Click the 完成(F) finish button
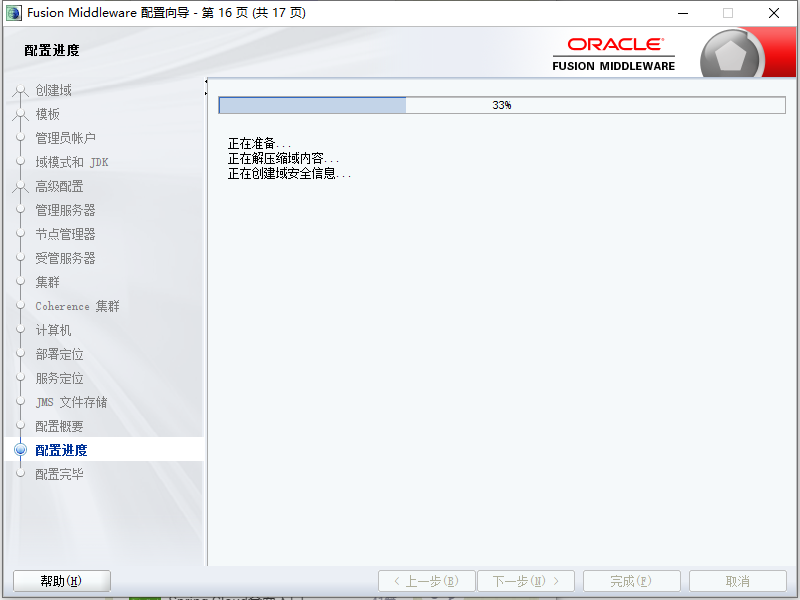 pos(632,581)
